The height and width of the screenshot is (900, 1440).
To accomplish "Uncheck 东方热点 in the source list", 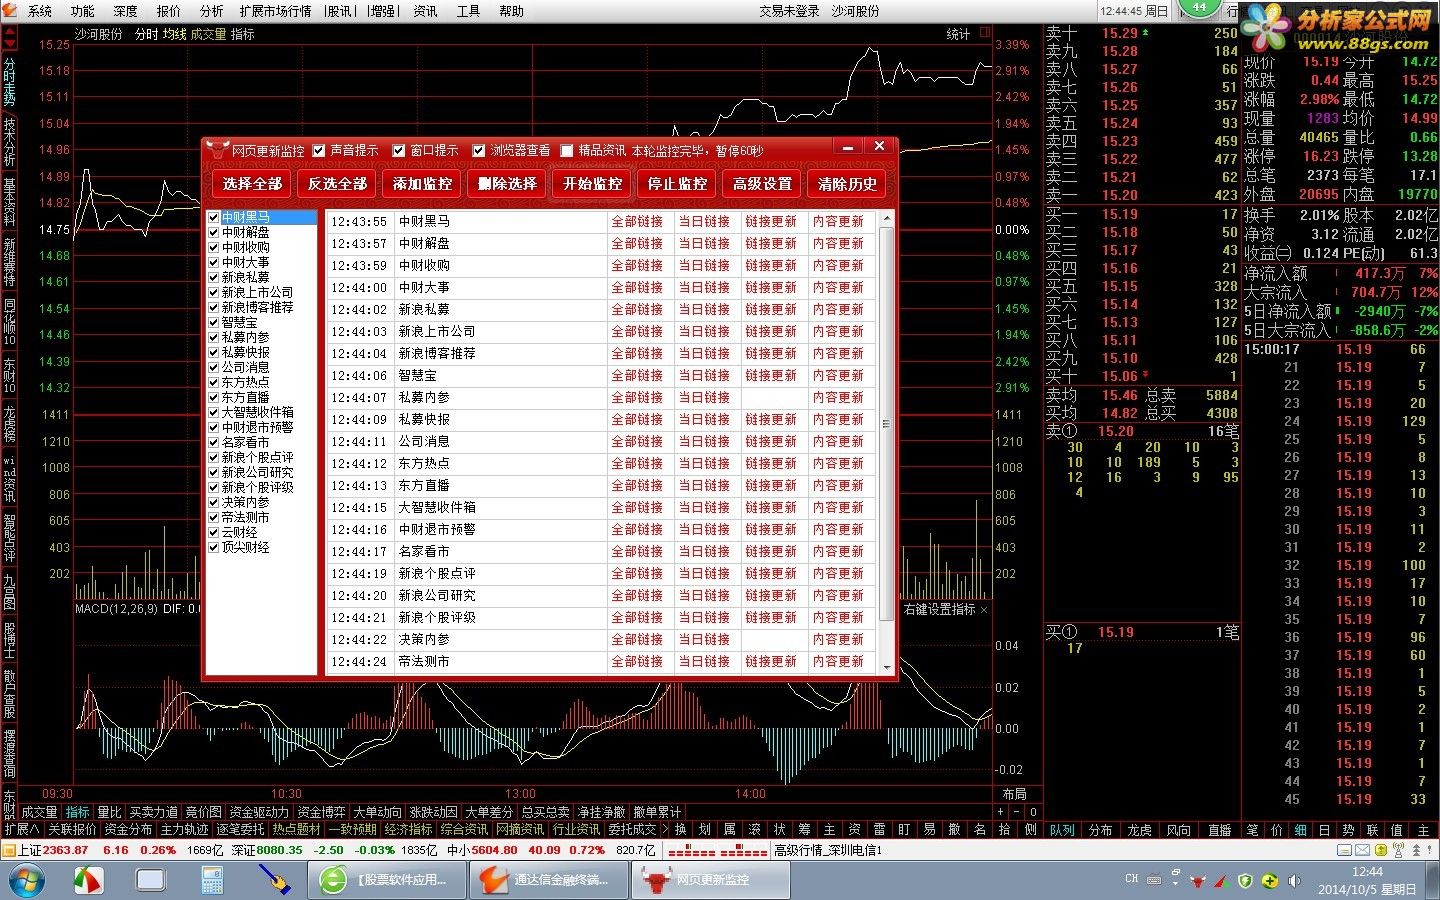I will pos(213,382).
